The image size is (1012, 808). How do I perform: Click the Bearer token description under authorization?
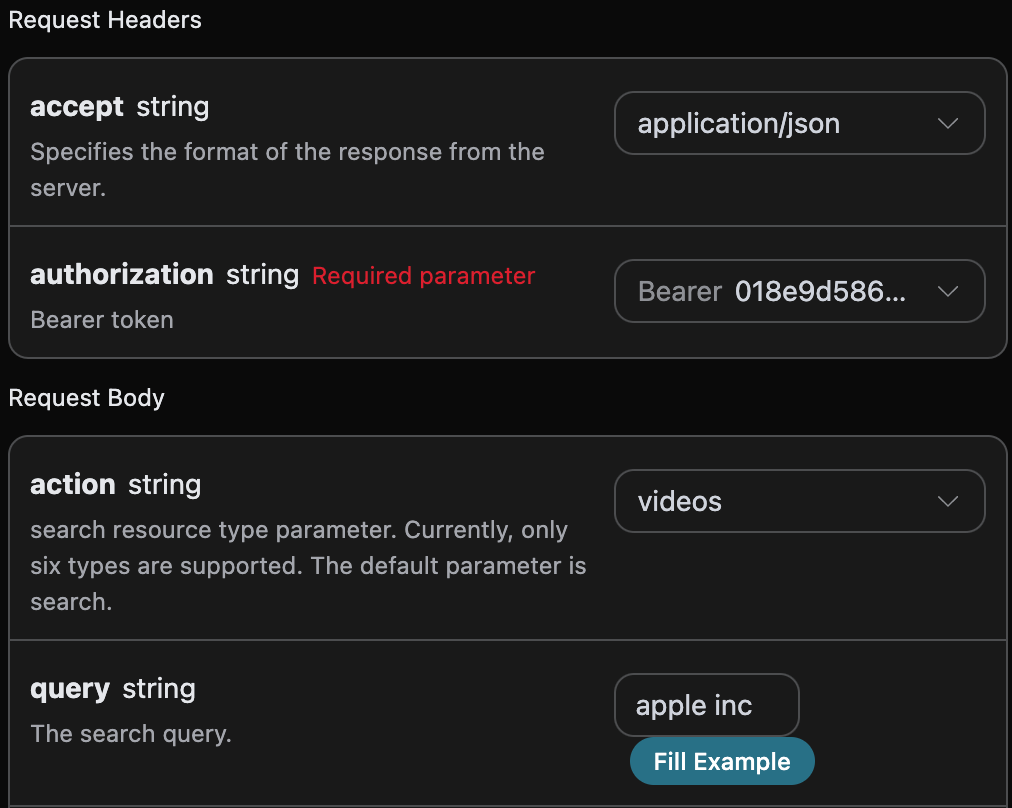click(x=102, y=320)
